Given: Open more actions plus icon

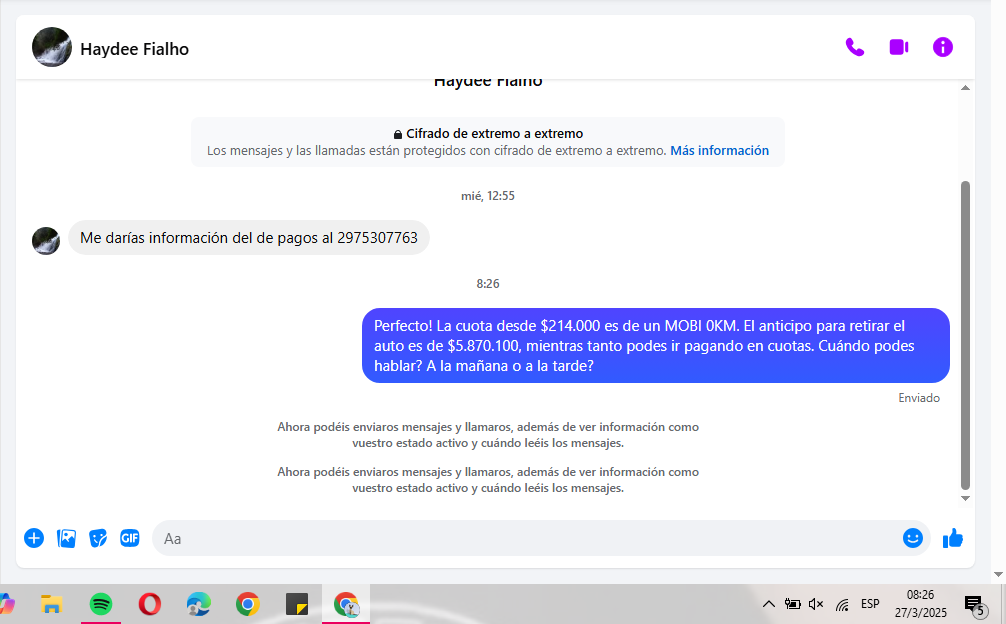Looking at the screenshot, I should point(34,538).
